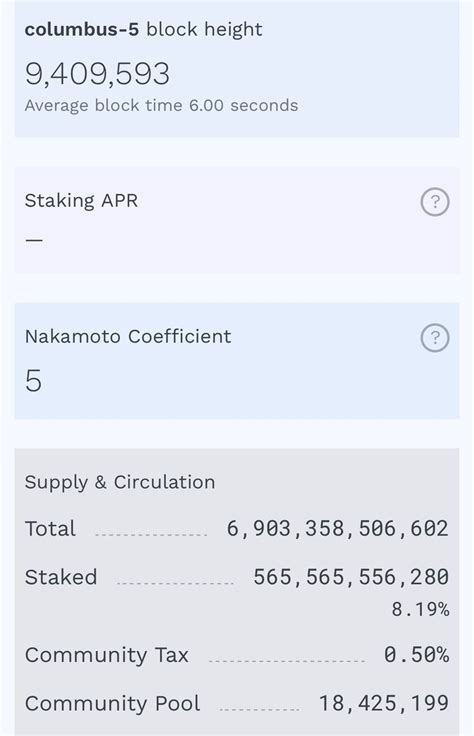The height and width of the screenshot is (736, 474).
Task: Click the Staking APR card
Action: 237,220
